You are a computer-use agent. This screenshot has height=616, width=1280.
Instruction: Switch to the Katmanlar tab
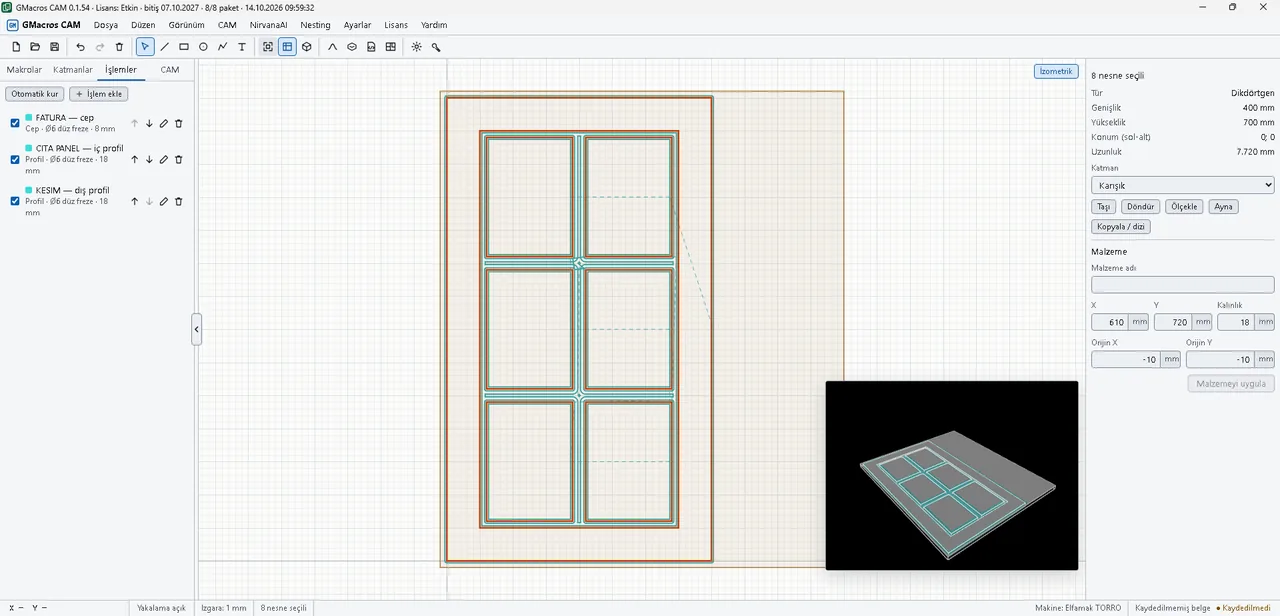click(x=73, y=70)
